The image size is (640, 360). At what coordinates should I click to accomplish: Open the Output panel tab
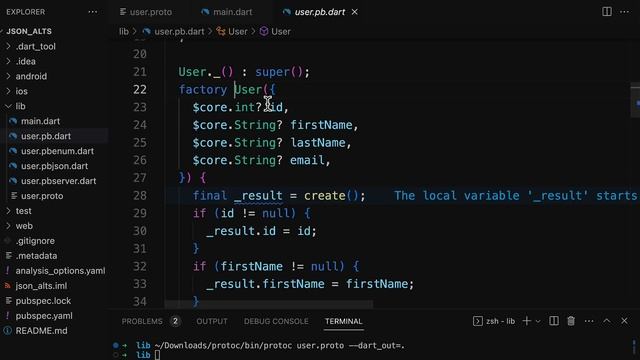coord(212,321)
